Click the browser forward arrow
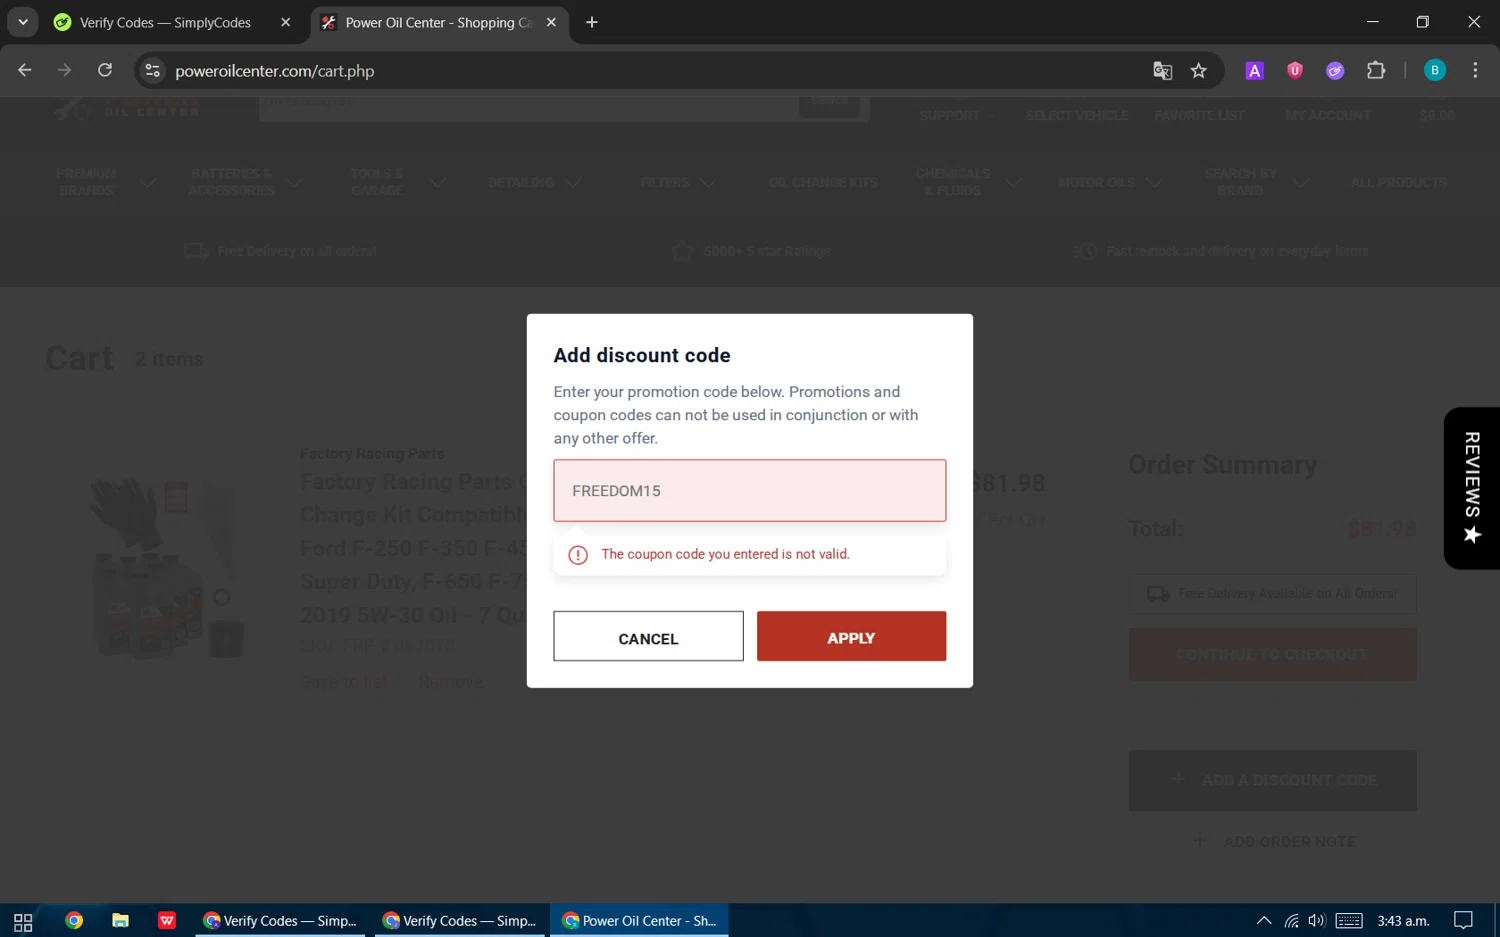Viewport: 1500px width, 937px height. (64, 70)
